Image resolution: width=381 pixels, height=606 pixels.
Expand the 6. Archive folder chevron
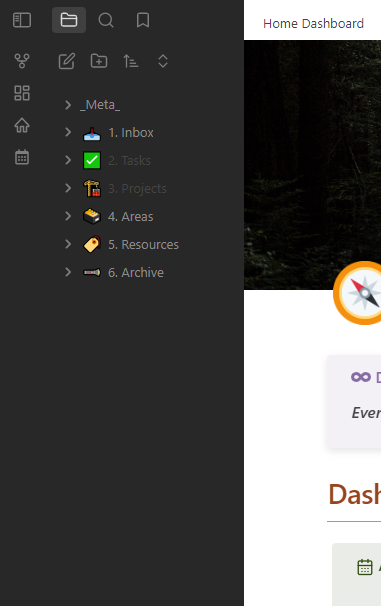[x=68, y=272]
